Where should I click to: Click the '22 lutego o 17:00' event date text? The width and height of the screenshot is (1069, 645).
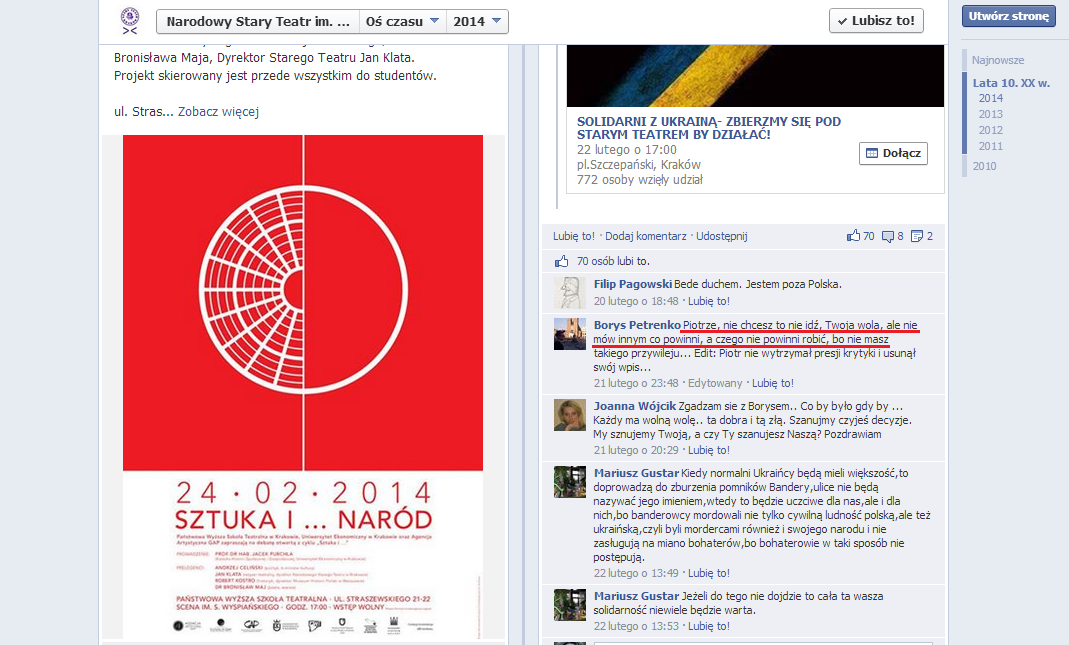click(x=627, y=150)
